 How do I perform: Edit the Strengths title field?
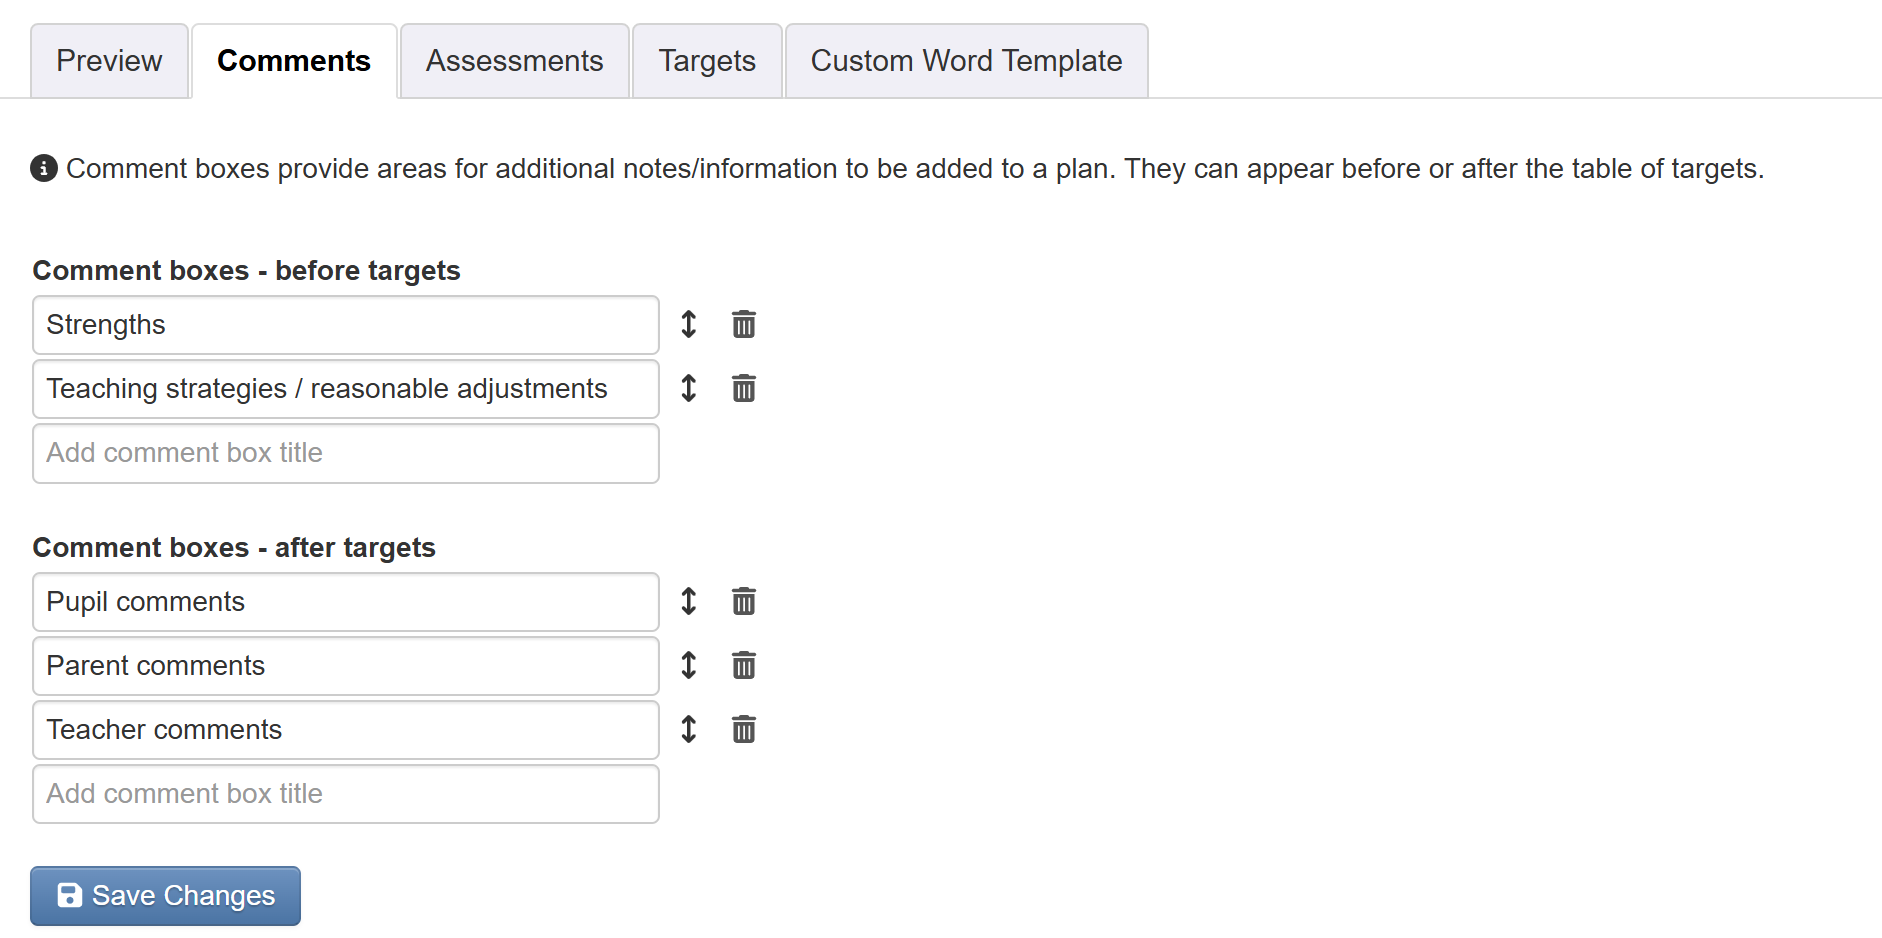click(x=346, y=325)
